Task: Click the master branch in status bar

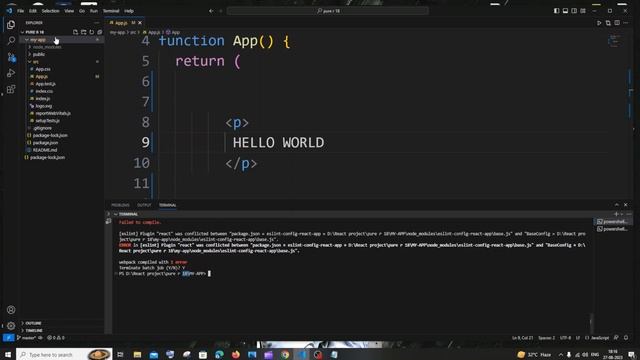Action: (26, 338)
